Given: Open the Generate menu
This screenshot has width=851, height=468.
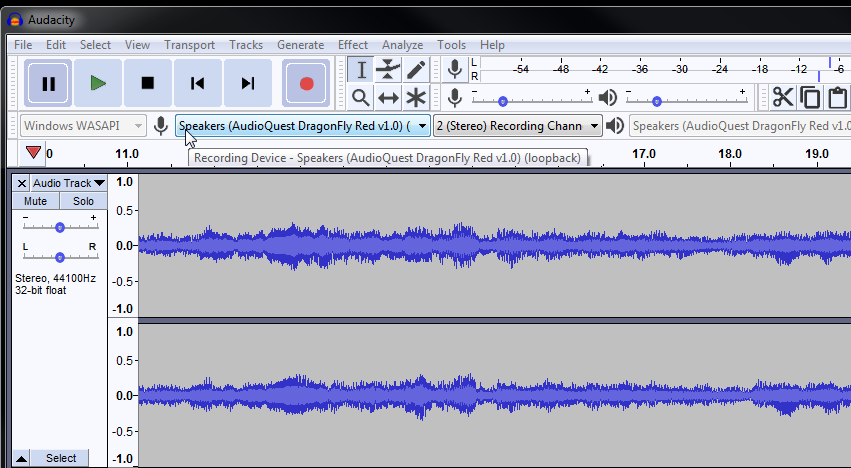Looking at the screenshot, I should (x=300, y=45).
